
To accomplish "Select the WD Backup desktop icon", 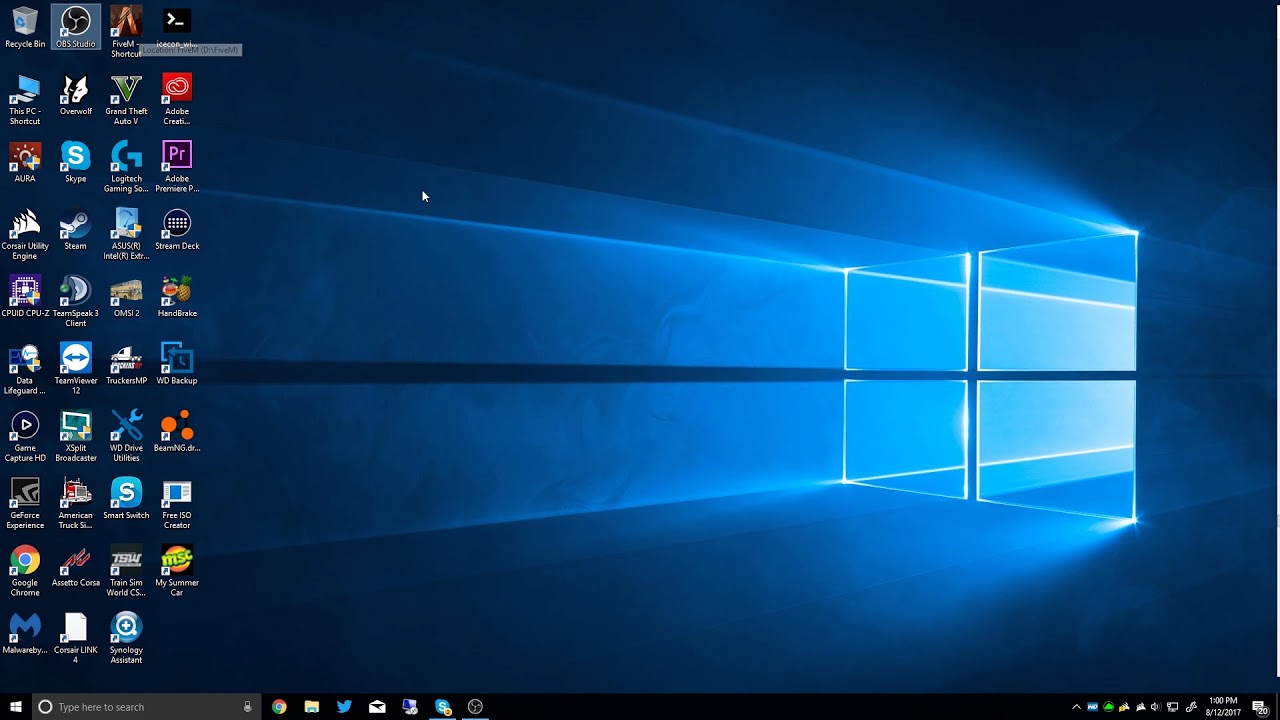I will [177, 363].
